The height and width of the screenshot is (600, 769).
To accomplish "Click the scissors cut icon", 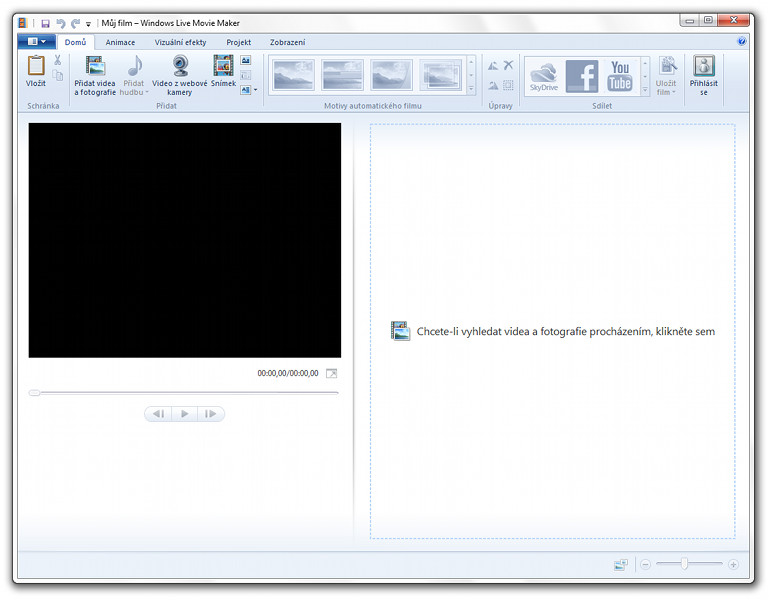I will point(57,60).
